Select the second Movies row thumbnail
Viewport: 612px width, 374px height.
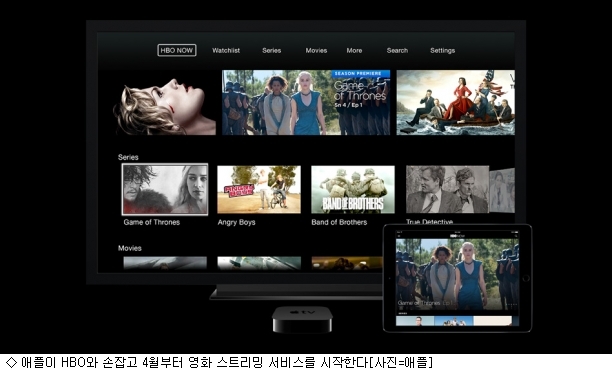[x=259, y=263]
